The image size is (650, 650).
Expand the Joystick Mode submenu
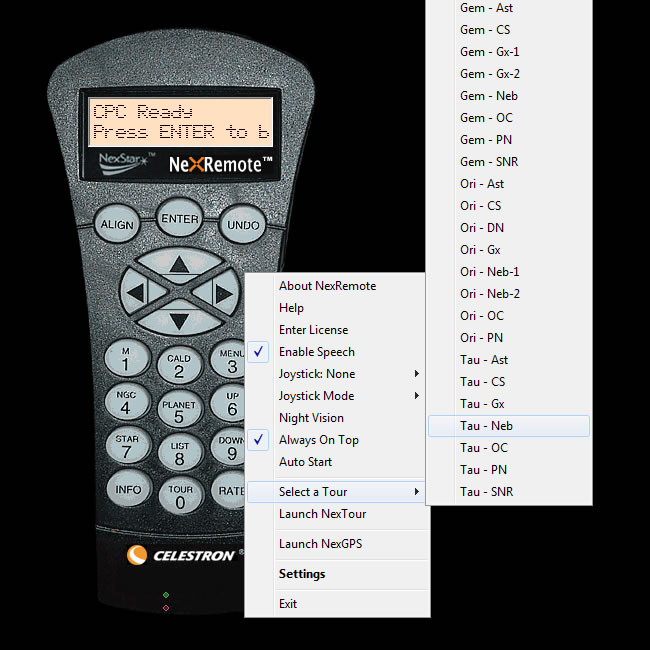(335, 395)
